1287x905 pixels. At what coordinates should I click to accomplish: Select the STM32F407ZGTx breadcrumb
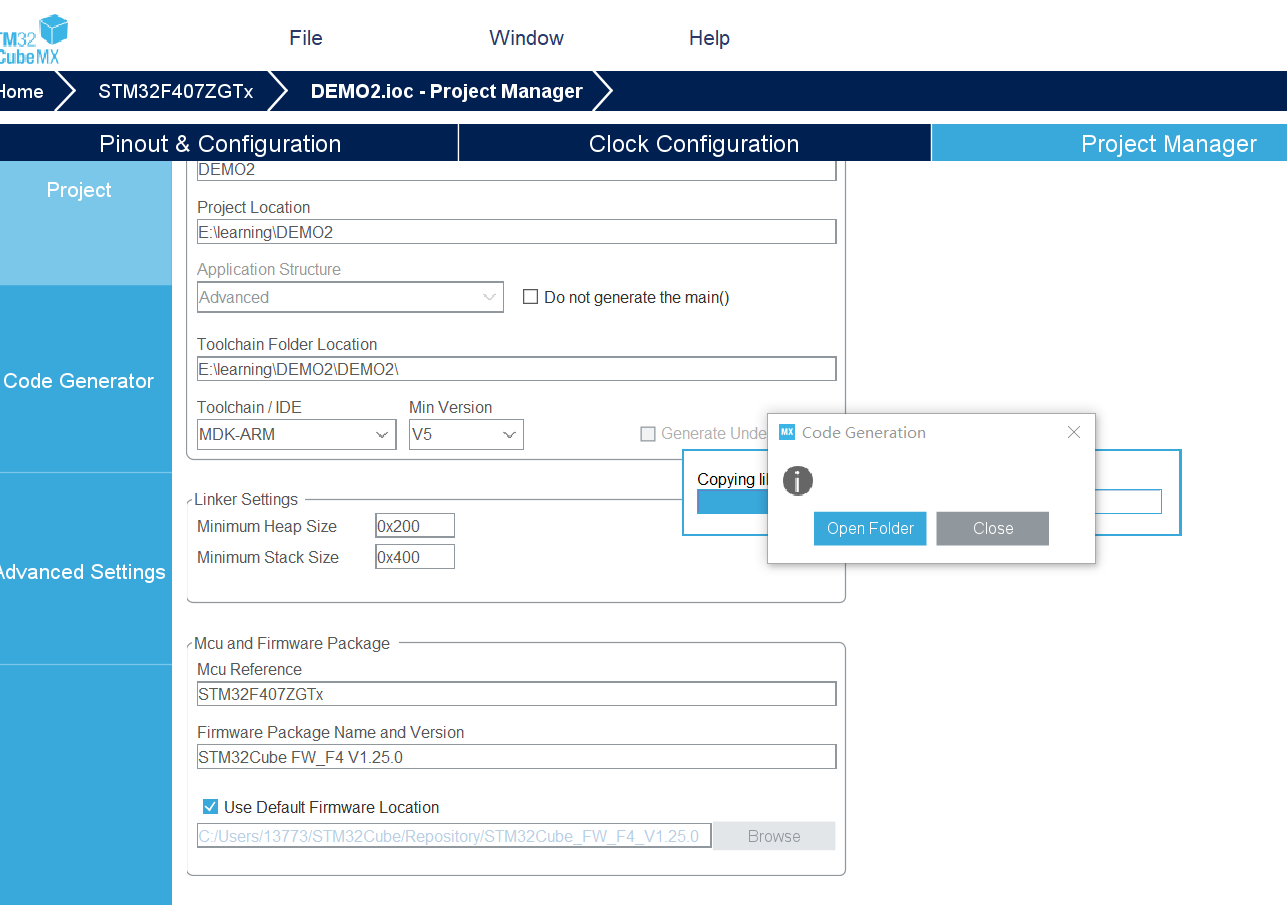pyautogui.click(x=176, y=91)
